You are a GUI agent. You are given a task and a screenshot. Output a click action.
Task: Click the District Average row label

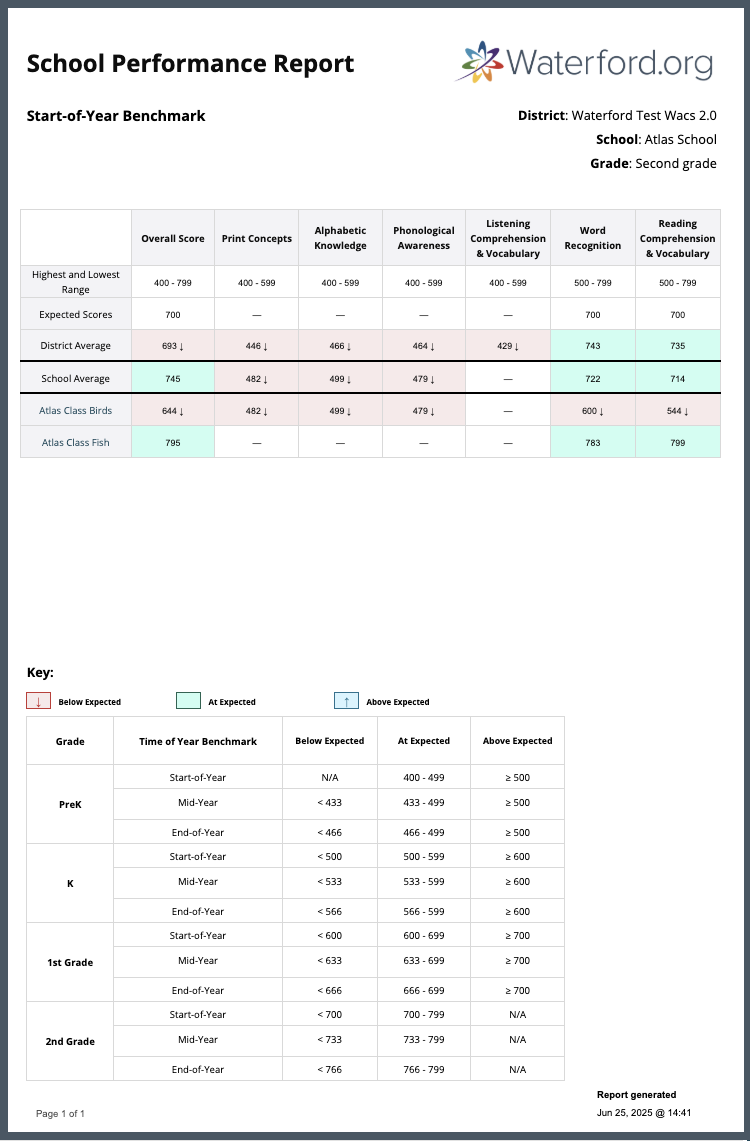(76, 346)
